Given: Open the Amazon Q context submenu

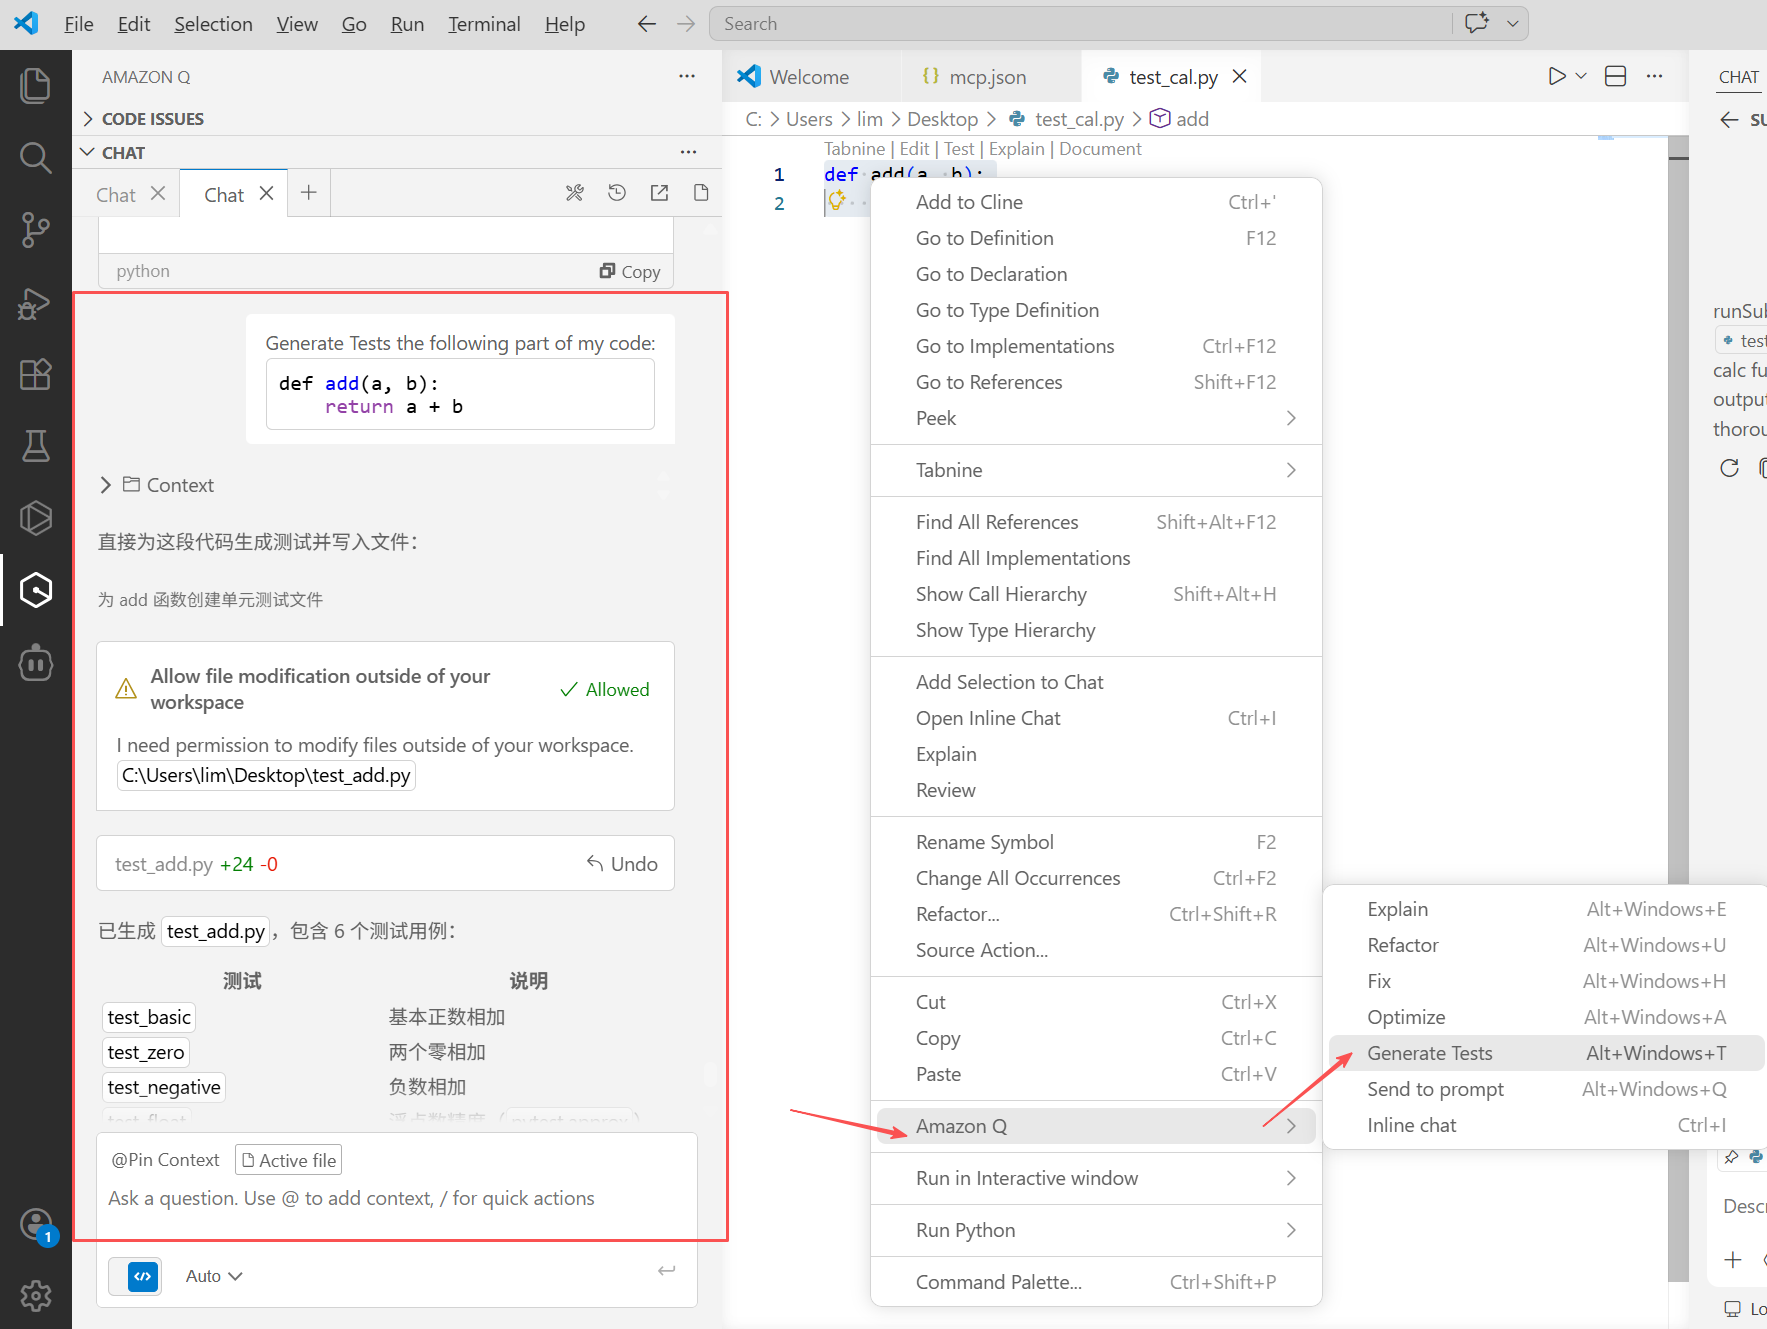Looking at the screenshot, I should (1097, 1126).
